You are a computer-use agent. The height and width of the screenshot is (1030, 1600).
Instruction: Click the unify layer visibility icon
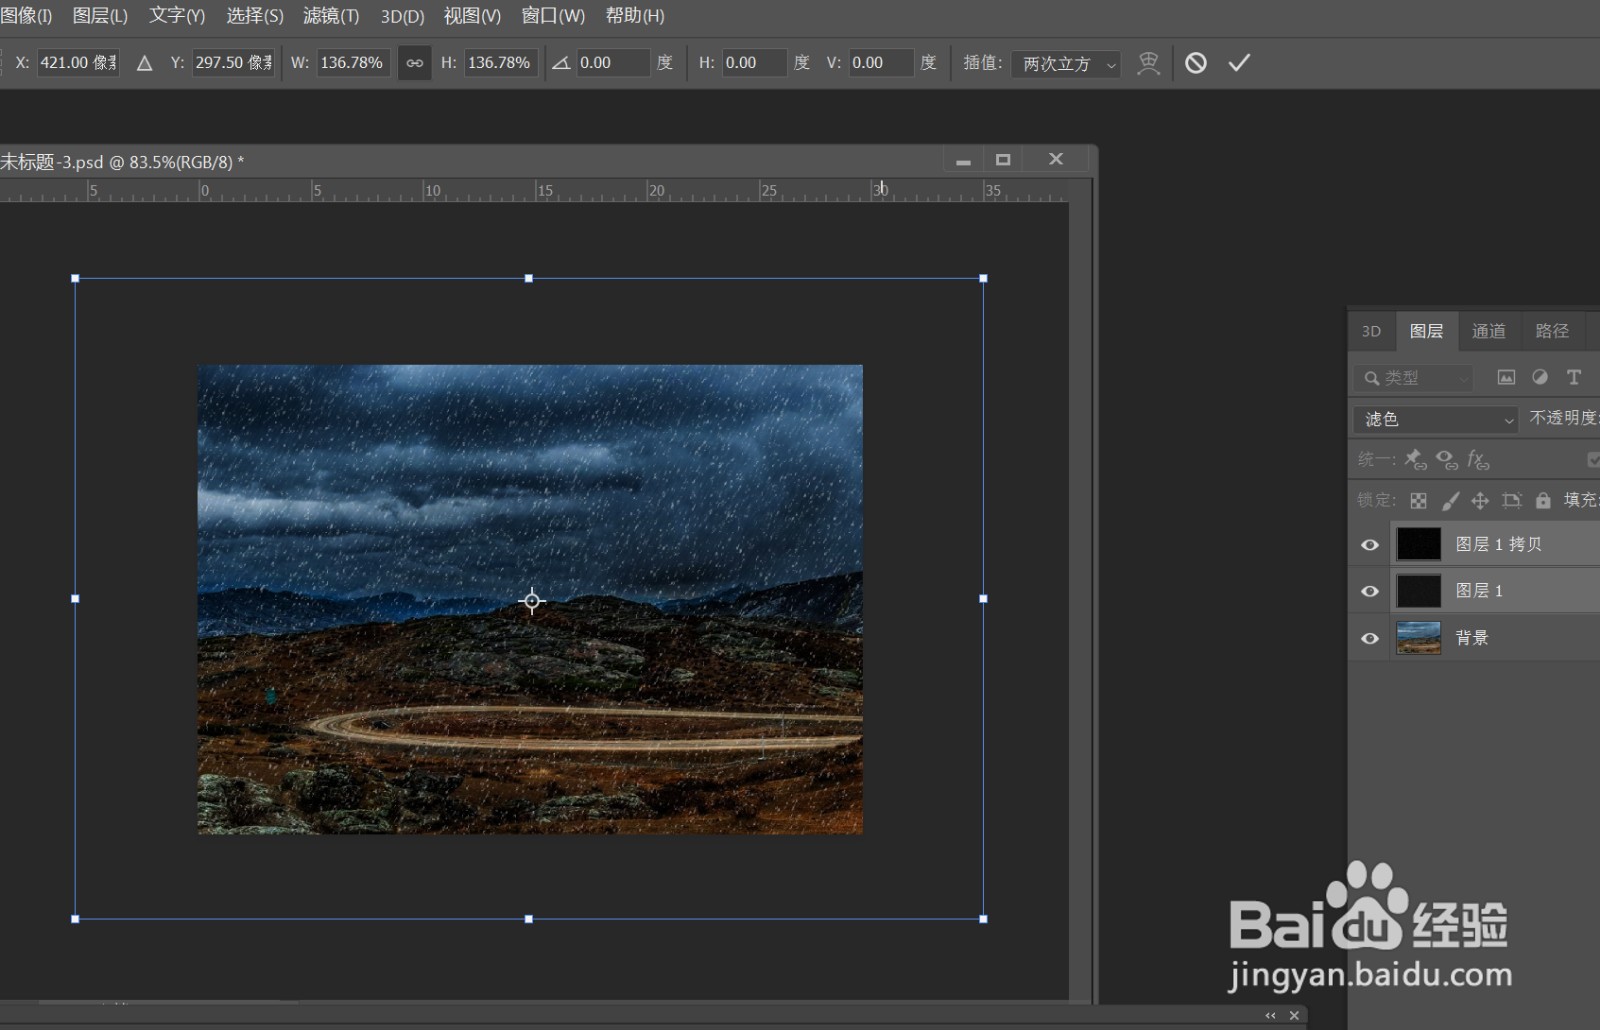tap(1446, 459)
